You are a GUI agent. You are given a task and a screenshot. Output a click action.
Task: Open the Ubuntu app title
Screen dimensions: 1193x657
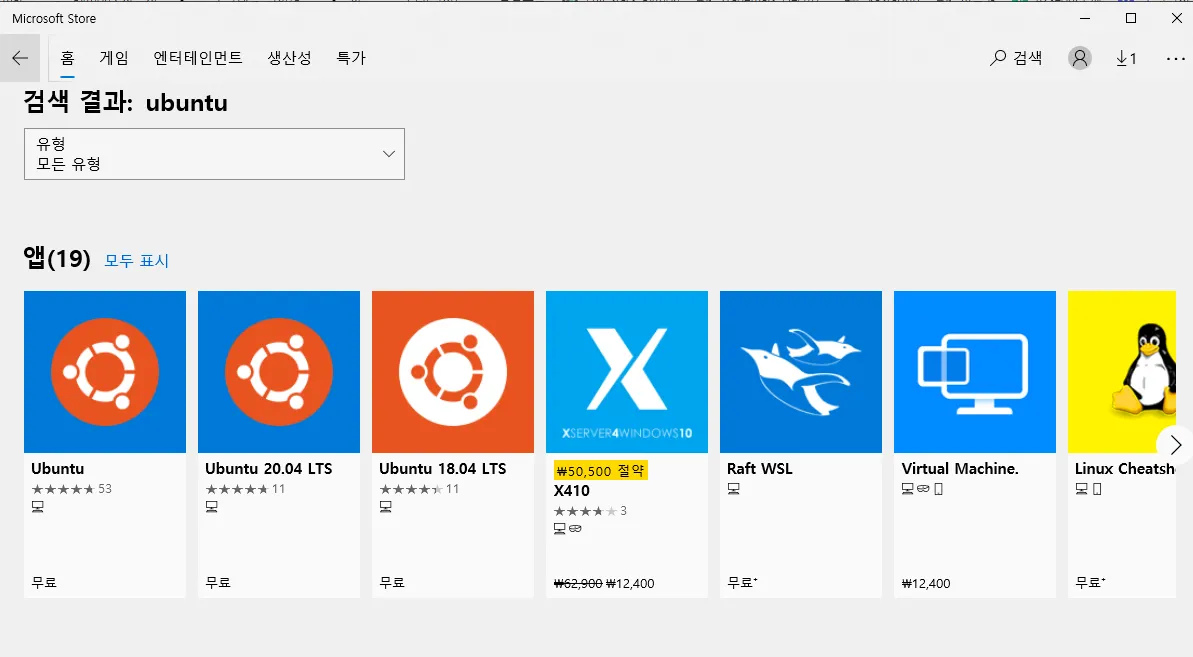[x=58, y=468]
